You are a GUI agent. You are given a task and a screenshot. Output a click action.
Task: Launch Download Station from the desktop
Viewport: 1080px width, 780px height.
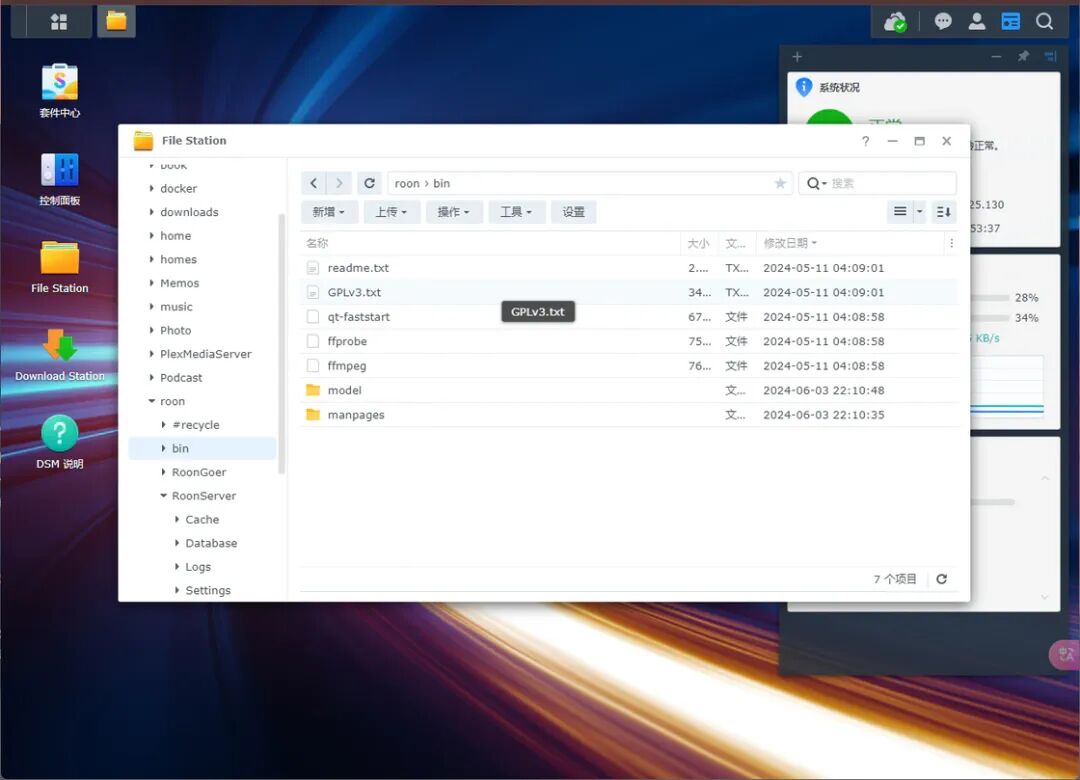(60, 355)
